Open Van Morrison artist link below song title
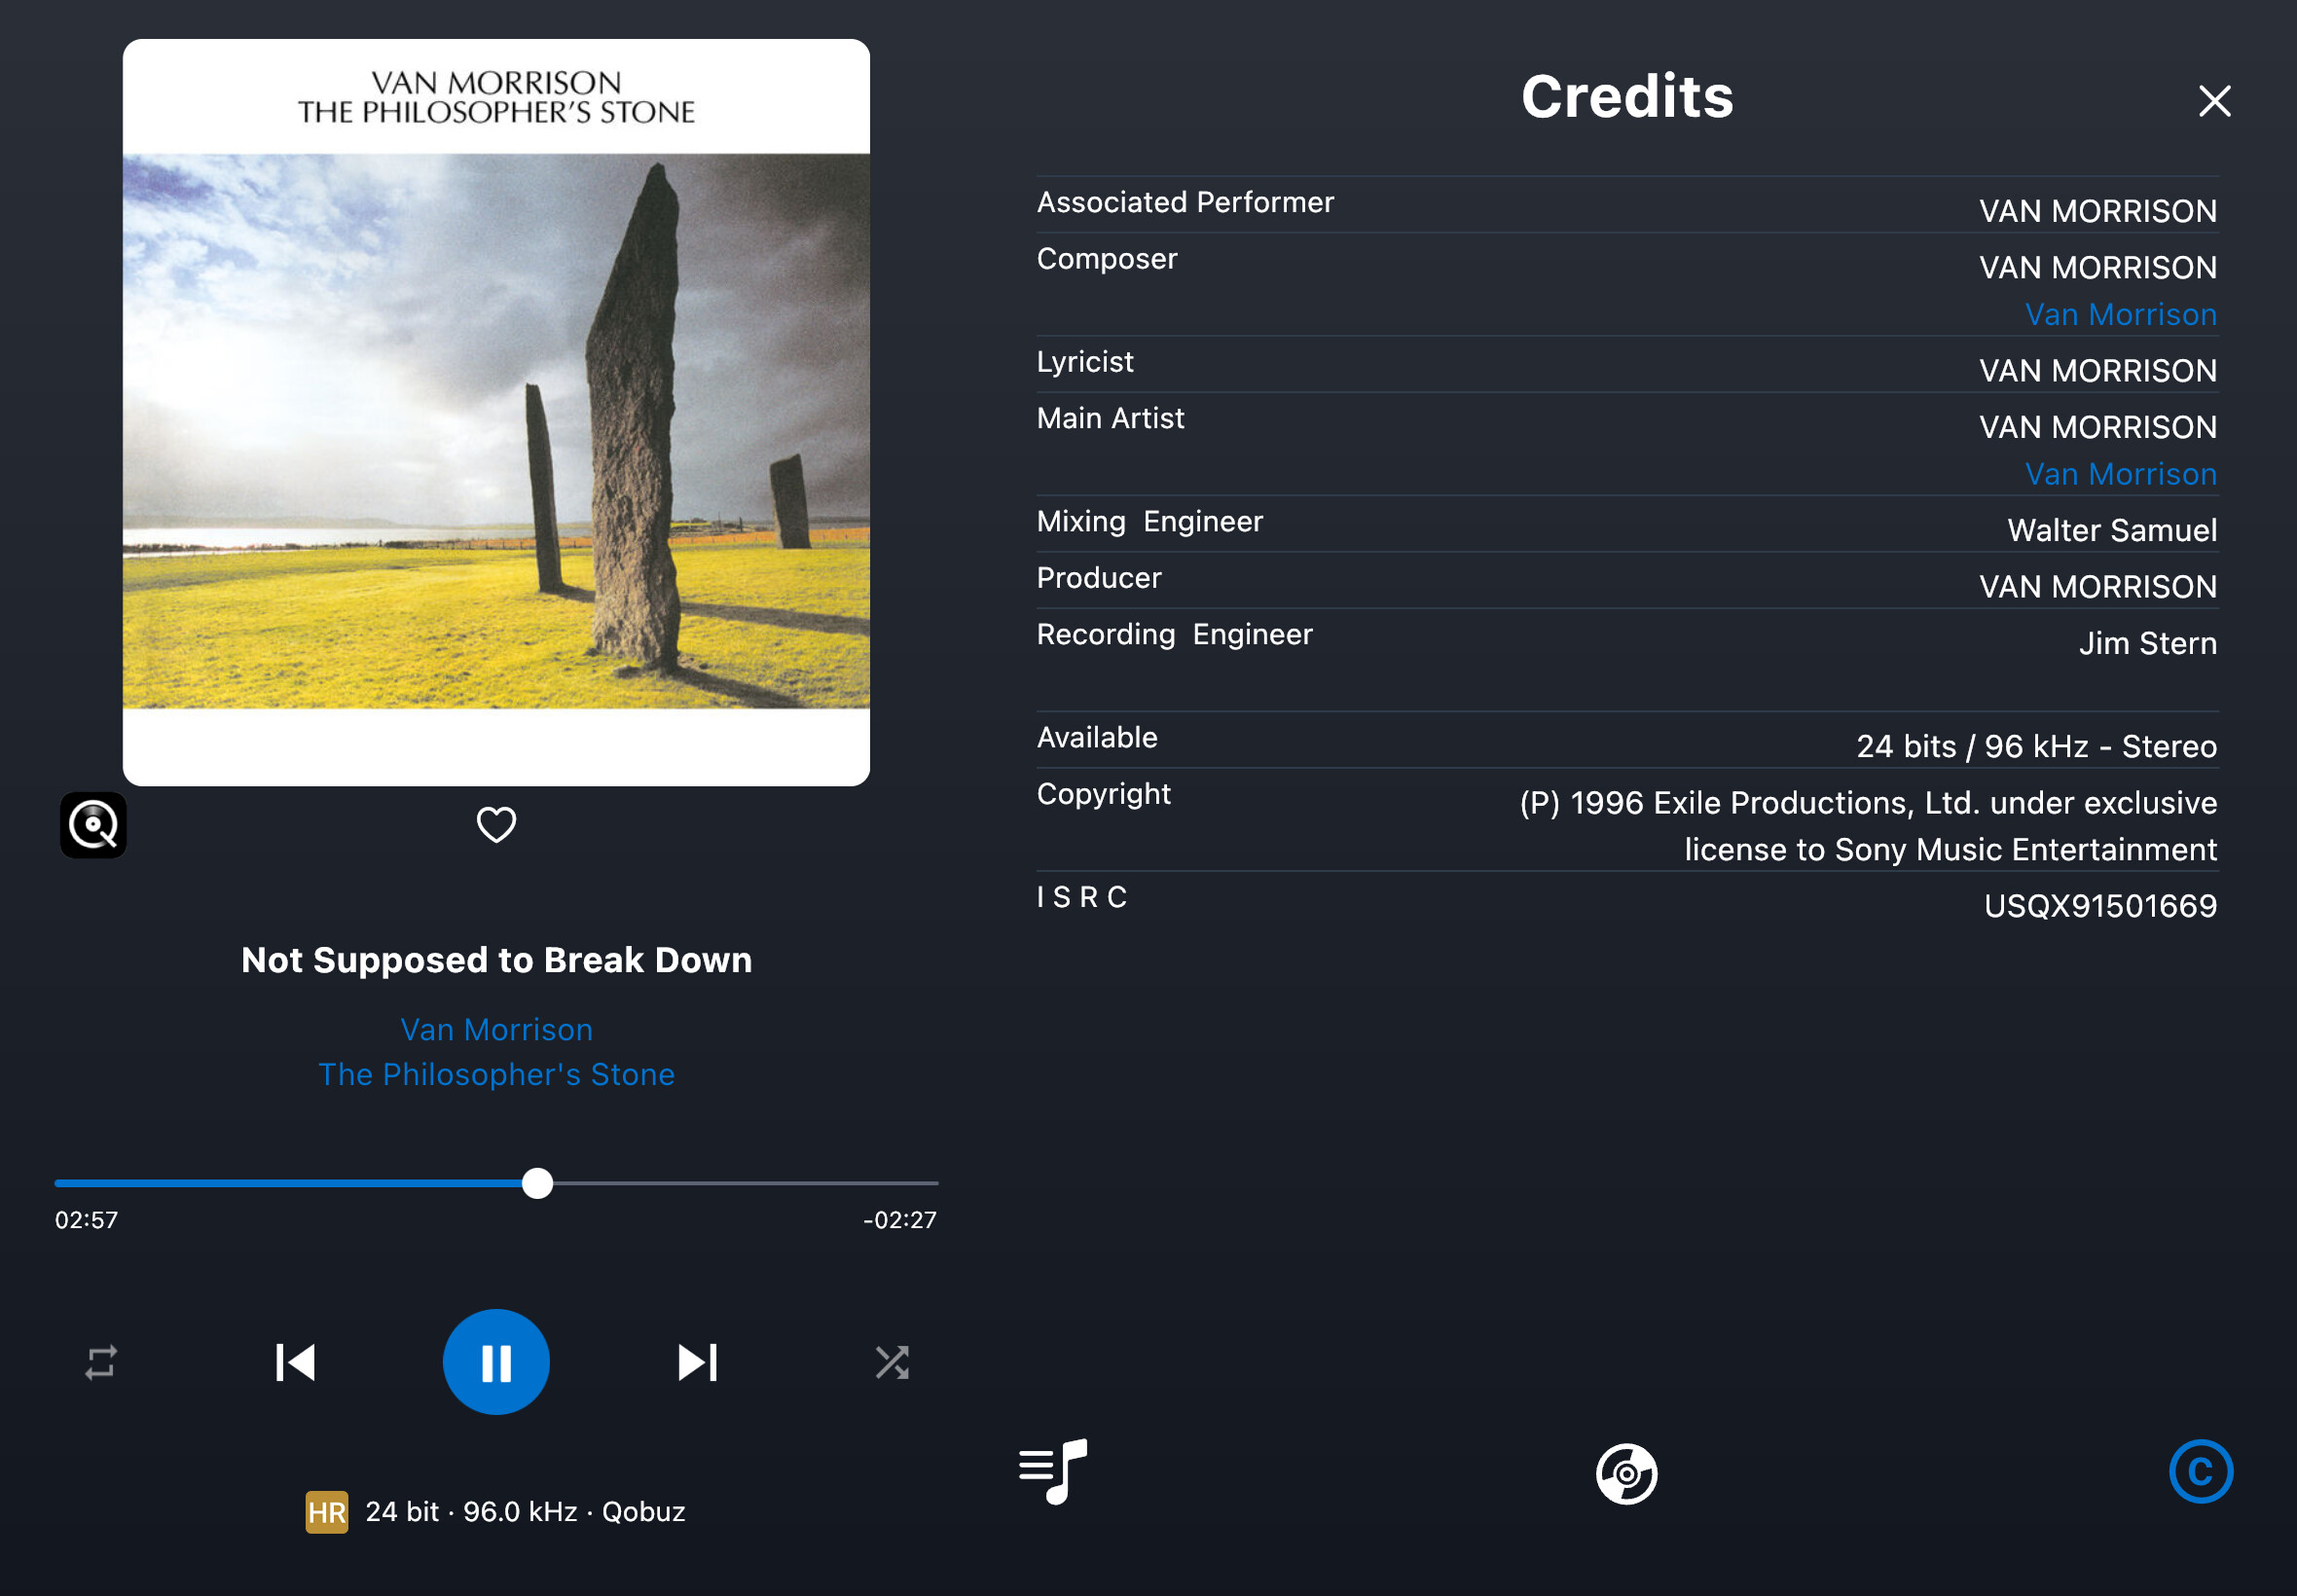 (496, 1029)
